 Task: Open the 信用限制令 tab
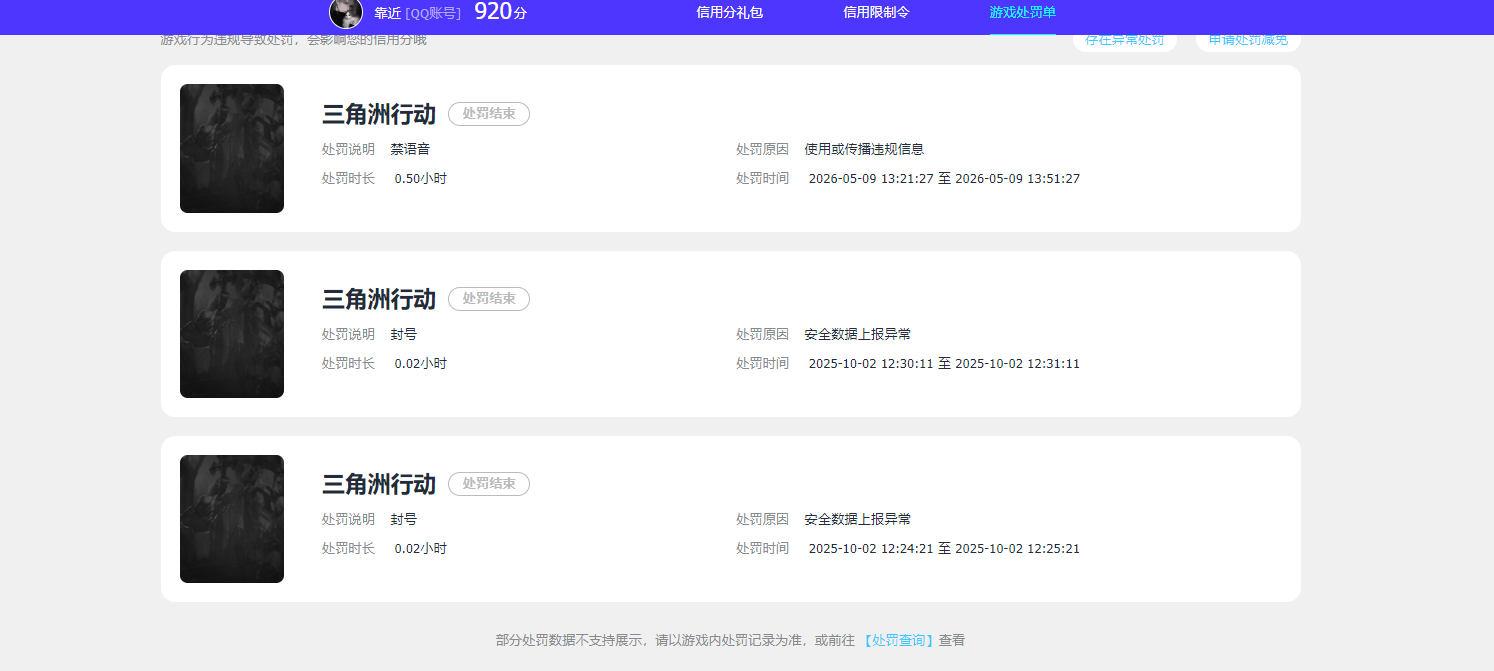click(x=876, y=12)
